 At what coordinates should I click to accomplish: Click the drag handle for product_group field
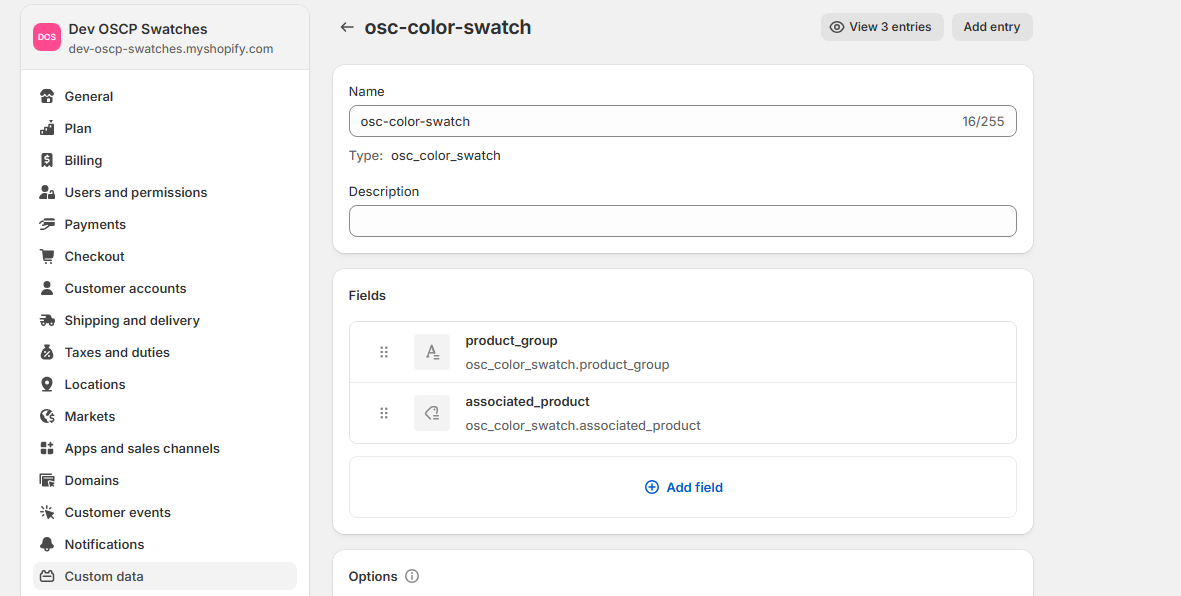click(x=384, y=352)
